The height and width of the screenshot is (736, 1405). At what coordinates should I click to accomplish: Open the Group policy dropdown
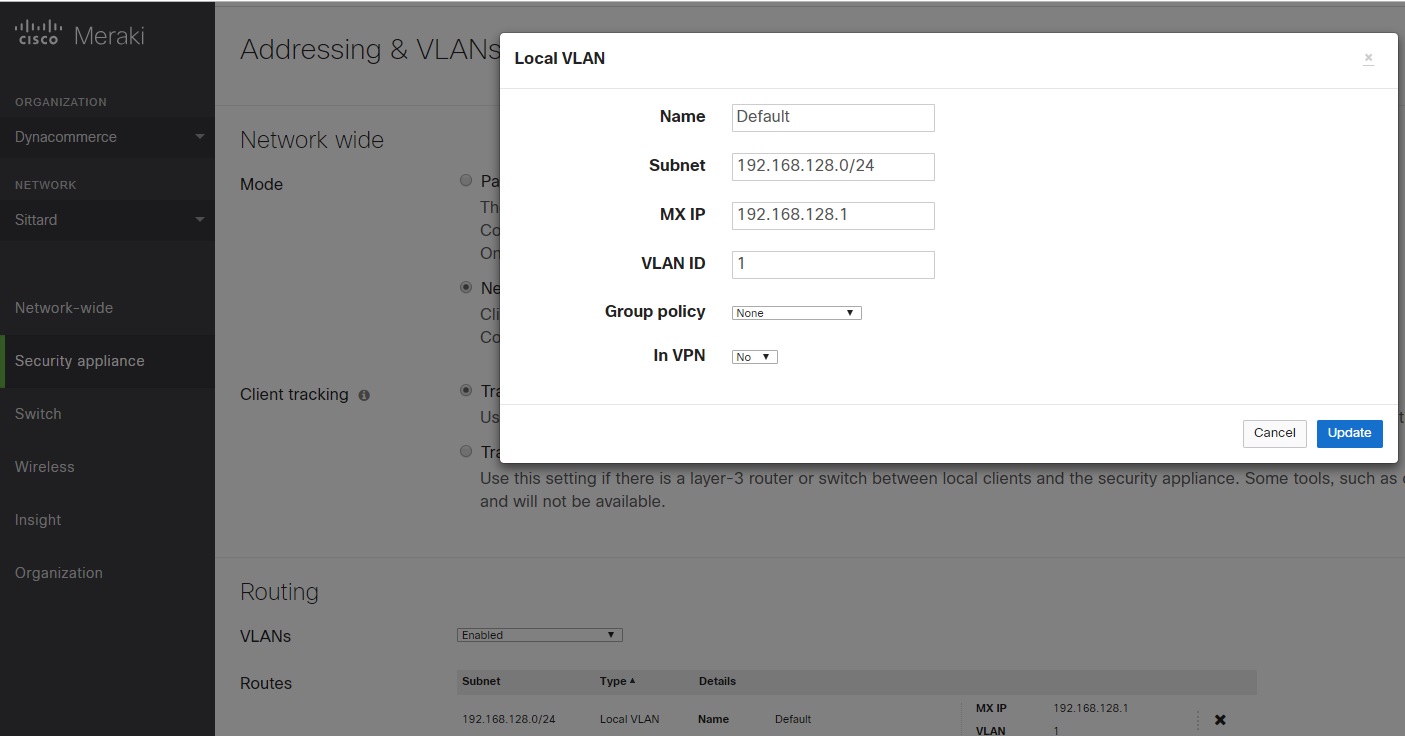[796, 312]
